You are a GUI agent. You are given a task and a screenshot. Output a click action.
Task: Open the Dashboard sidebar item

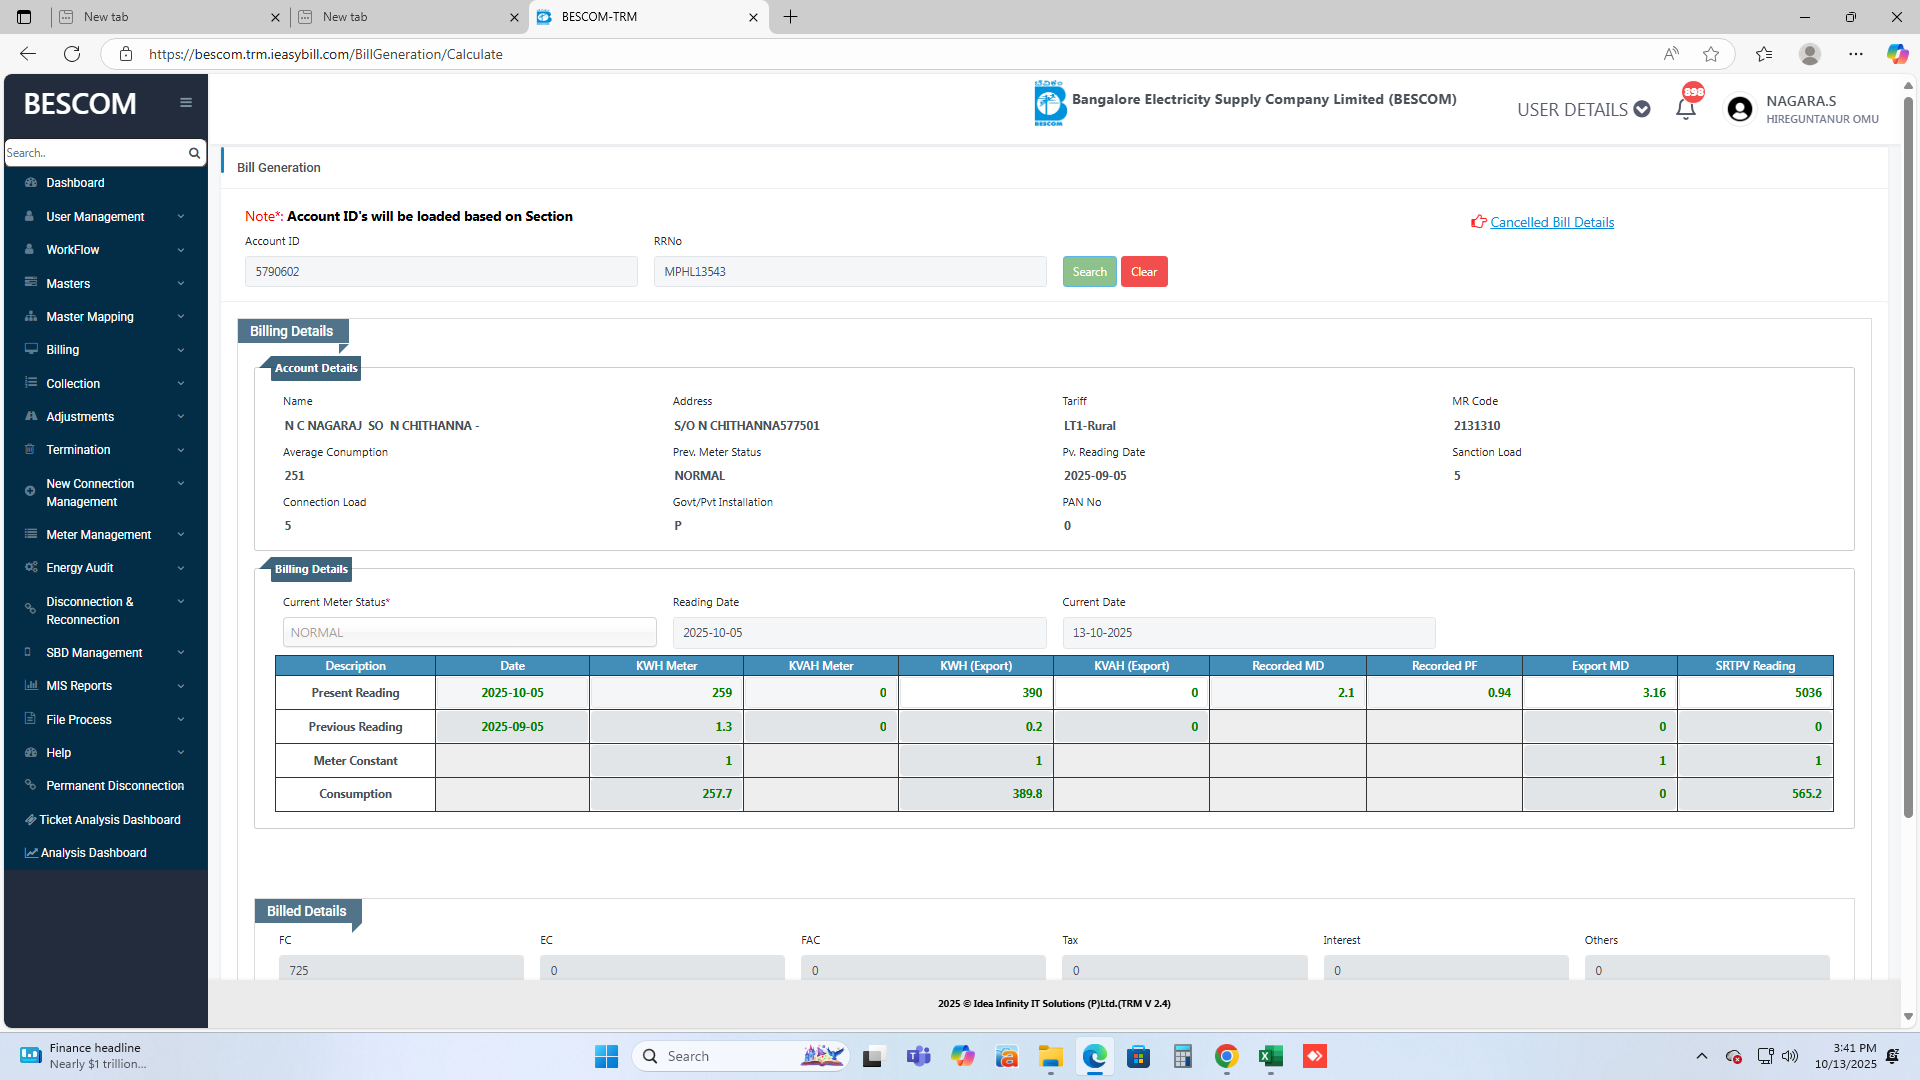[x=75, y=183]
